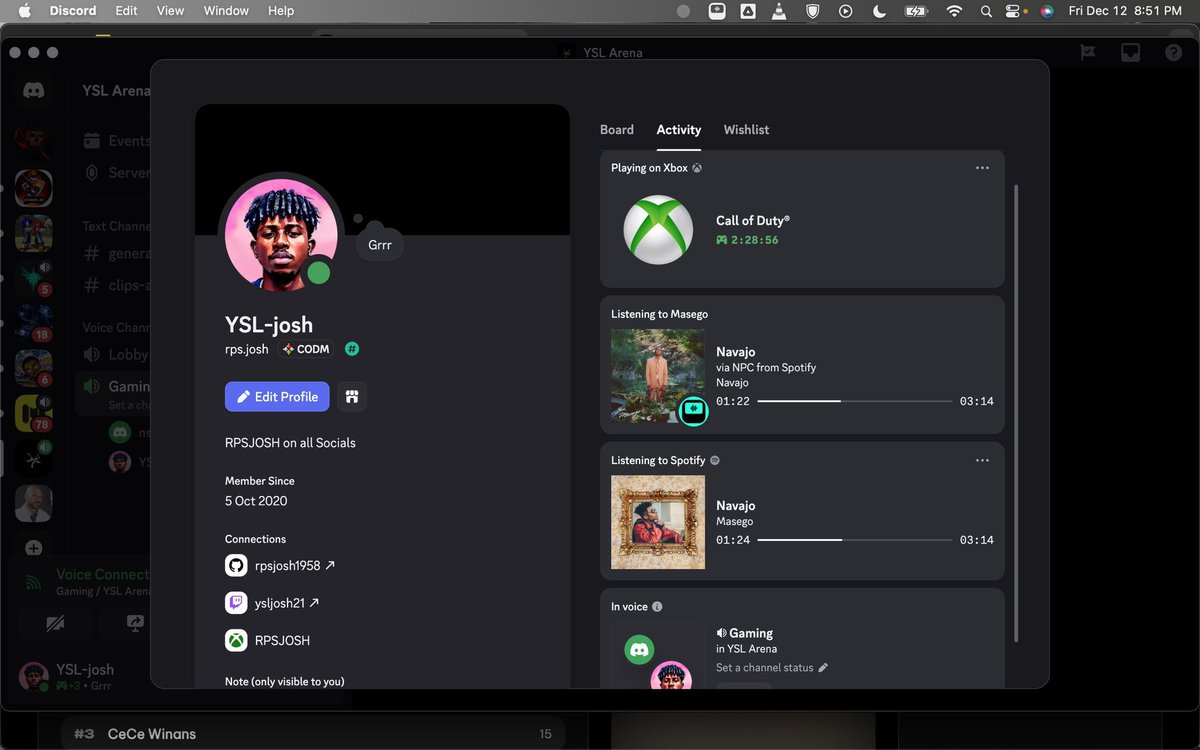Click the CeCe Winans #3 row

(x=312, y=734)
